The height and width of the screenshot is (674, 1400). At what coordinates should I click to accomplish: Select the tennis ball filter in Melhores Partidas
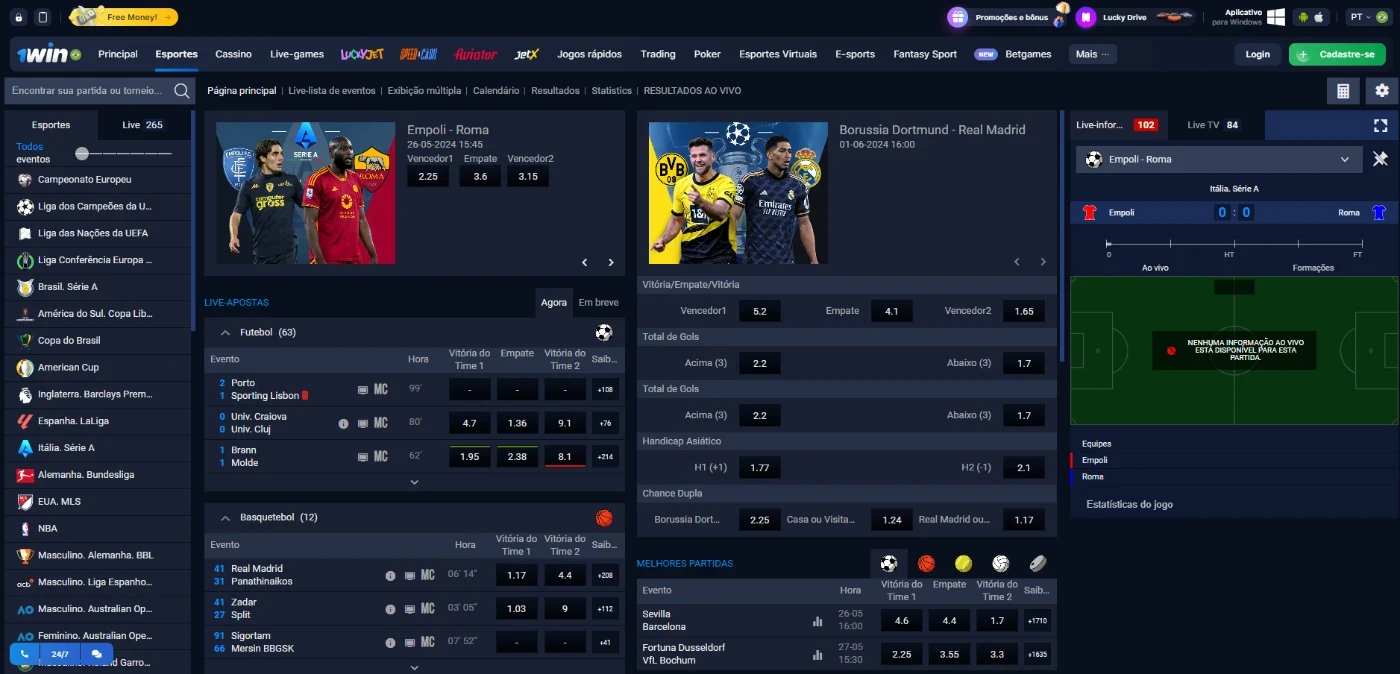pyautogui.click(x=963, y=563)
